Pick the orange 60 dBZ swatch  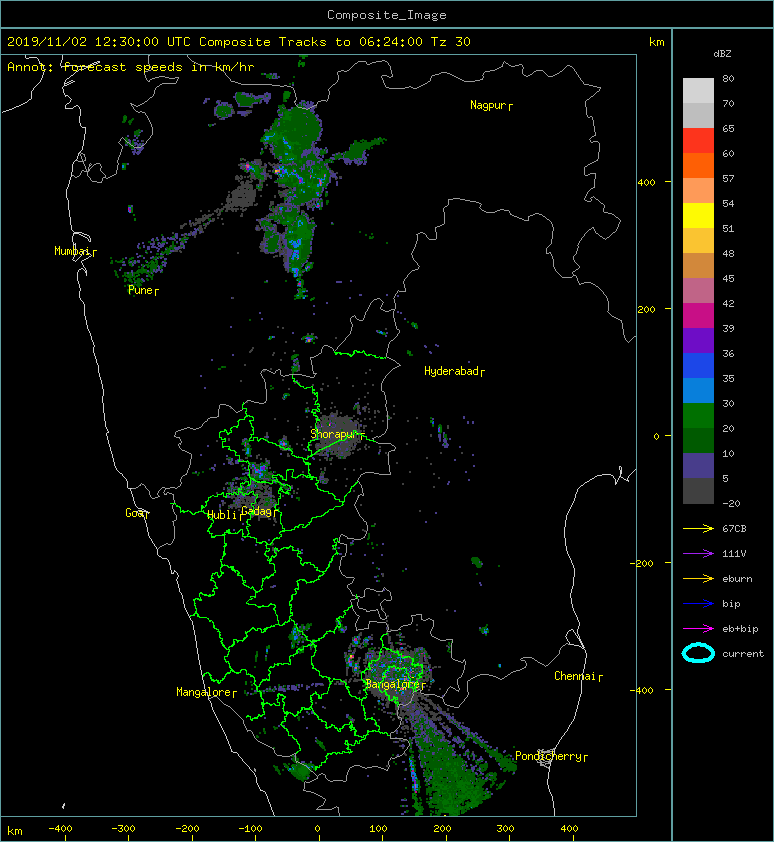(698, 165)
